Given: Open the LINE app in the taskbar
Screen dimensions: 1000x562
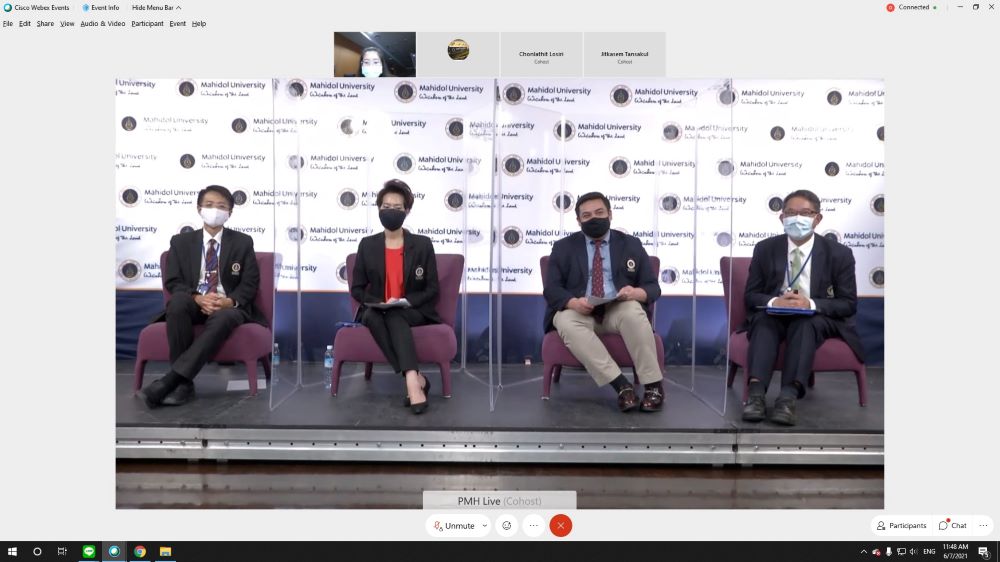Looking at the screenshot, I should pos(88,551).
